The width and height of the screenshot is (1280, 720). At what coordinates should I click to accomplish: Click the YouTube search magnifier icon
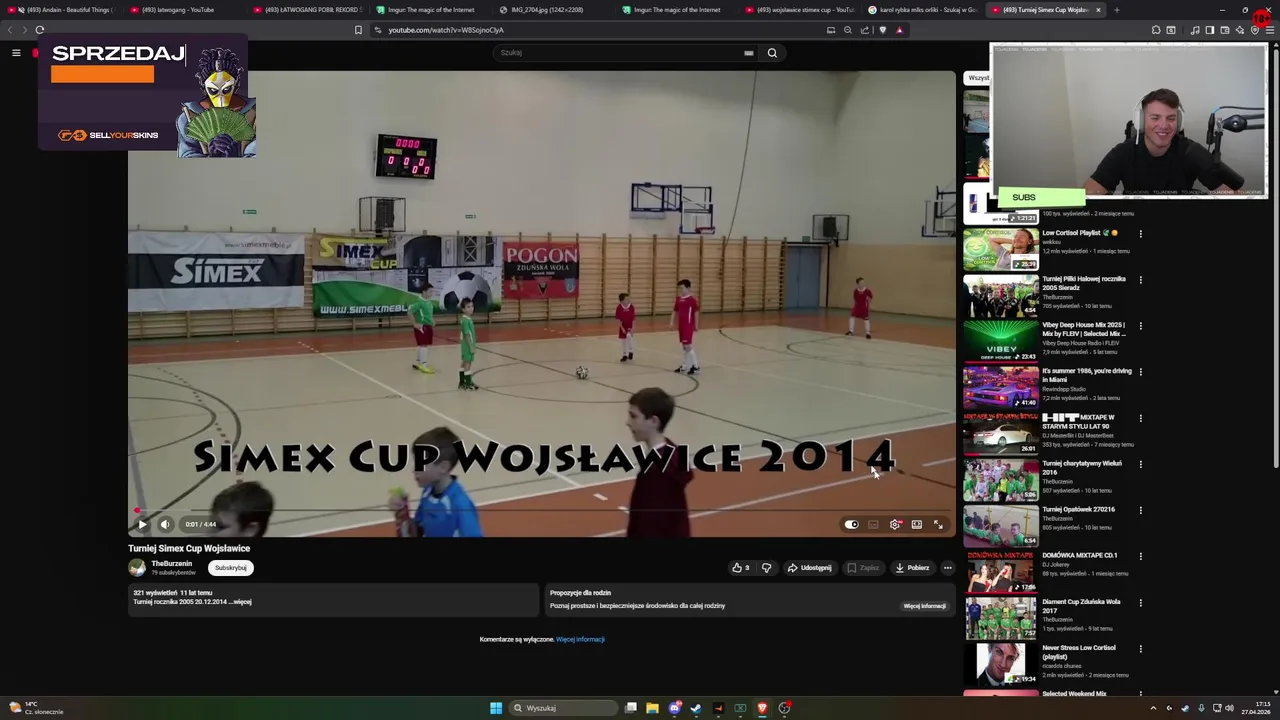(x=772, y=52)
